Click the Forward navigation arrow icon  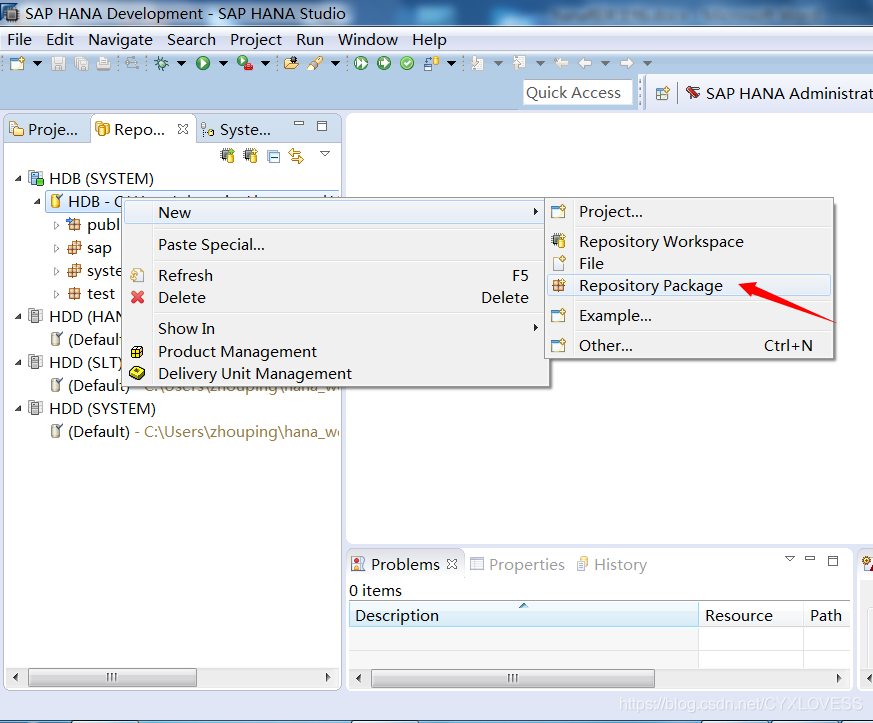point(627,63)
